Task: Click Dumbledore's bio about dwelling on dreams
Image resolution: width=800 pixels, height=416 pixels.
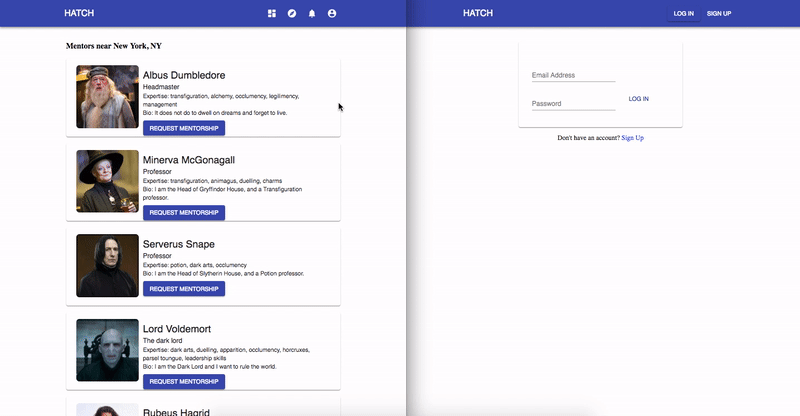Action: 215,113
